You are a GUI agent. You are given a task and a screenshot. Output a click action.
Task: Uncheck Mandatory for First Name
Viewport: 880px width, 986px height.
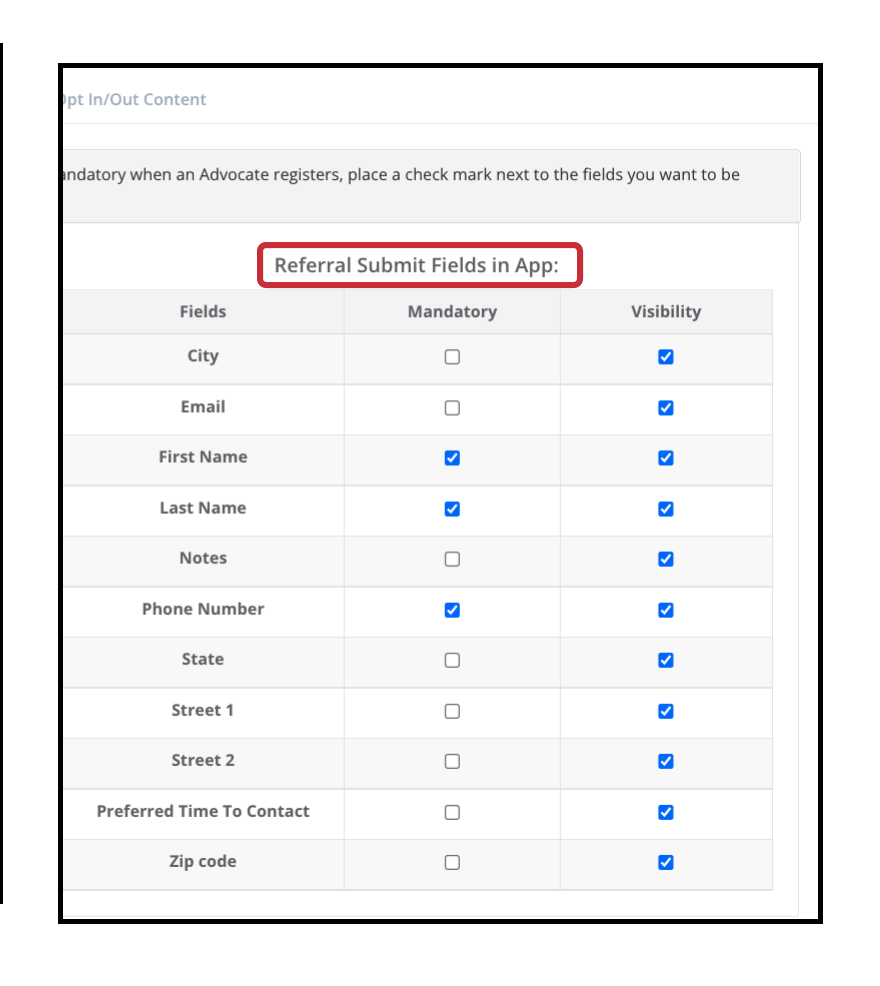[x=452, y=458]
